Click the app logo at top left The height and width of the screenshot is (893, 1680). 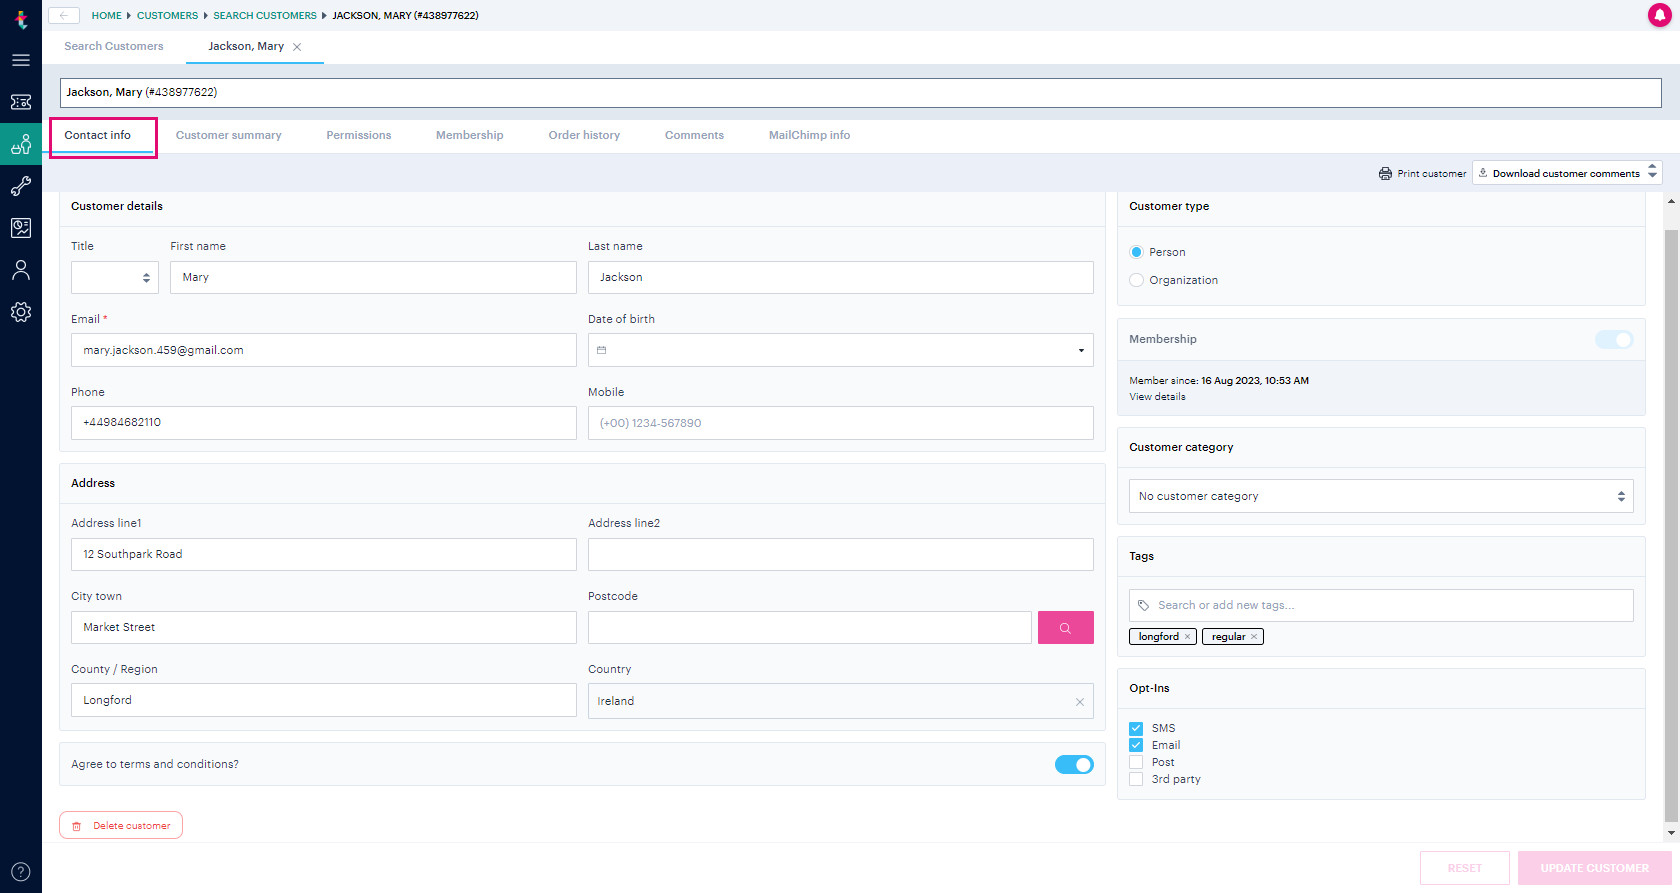pos(21,18)
